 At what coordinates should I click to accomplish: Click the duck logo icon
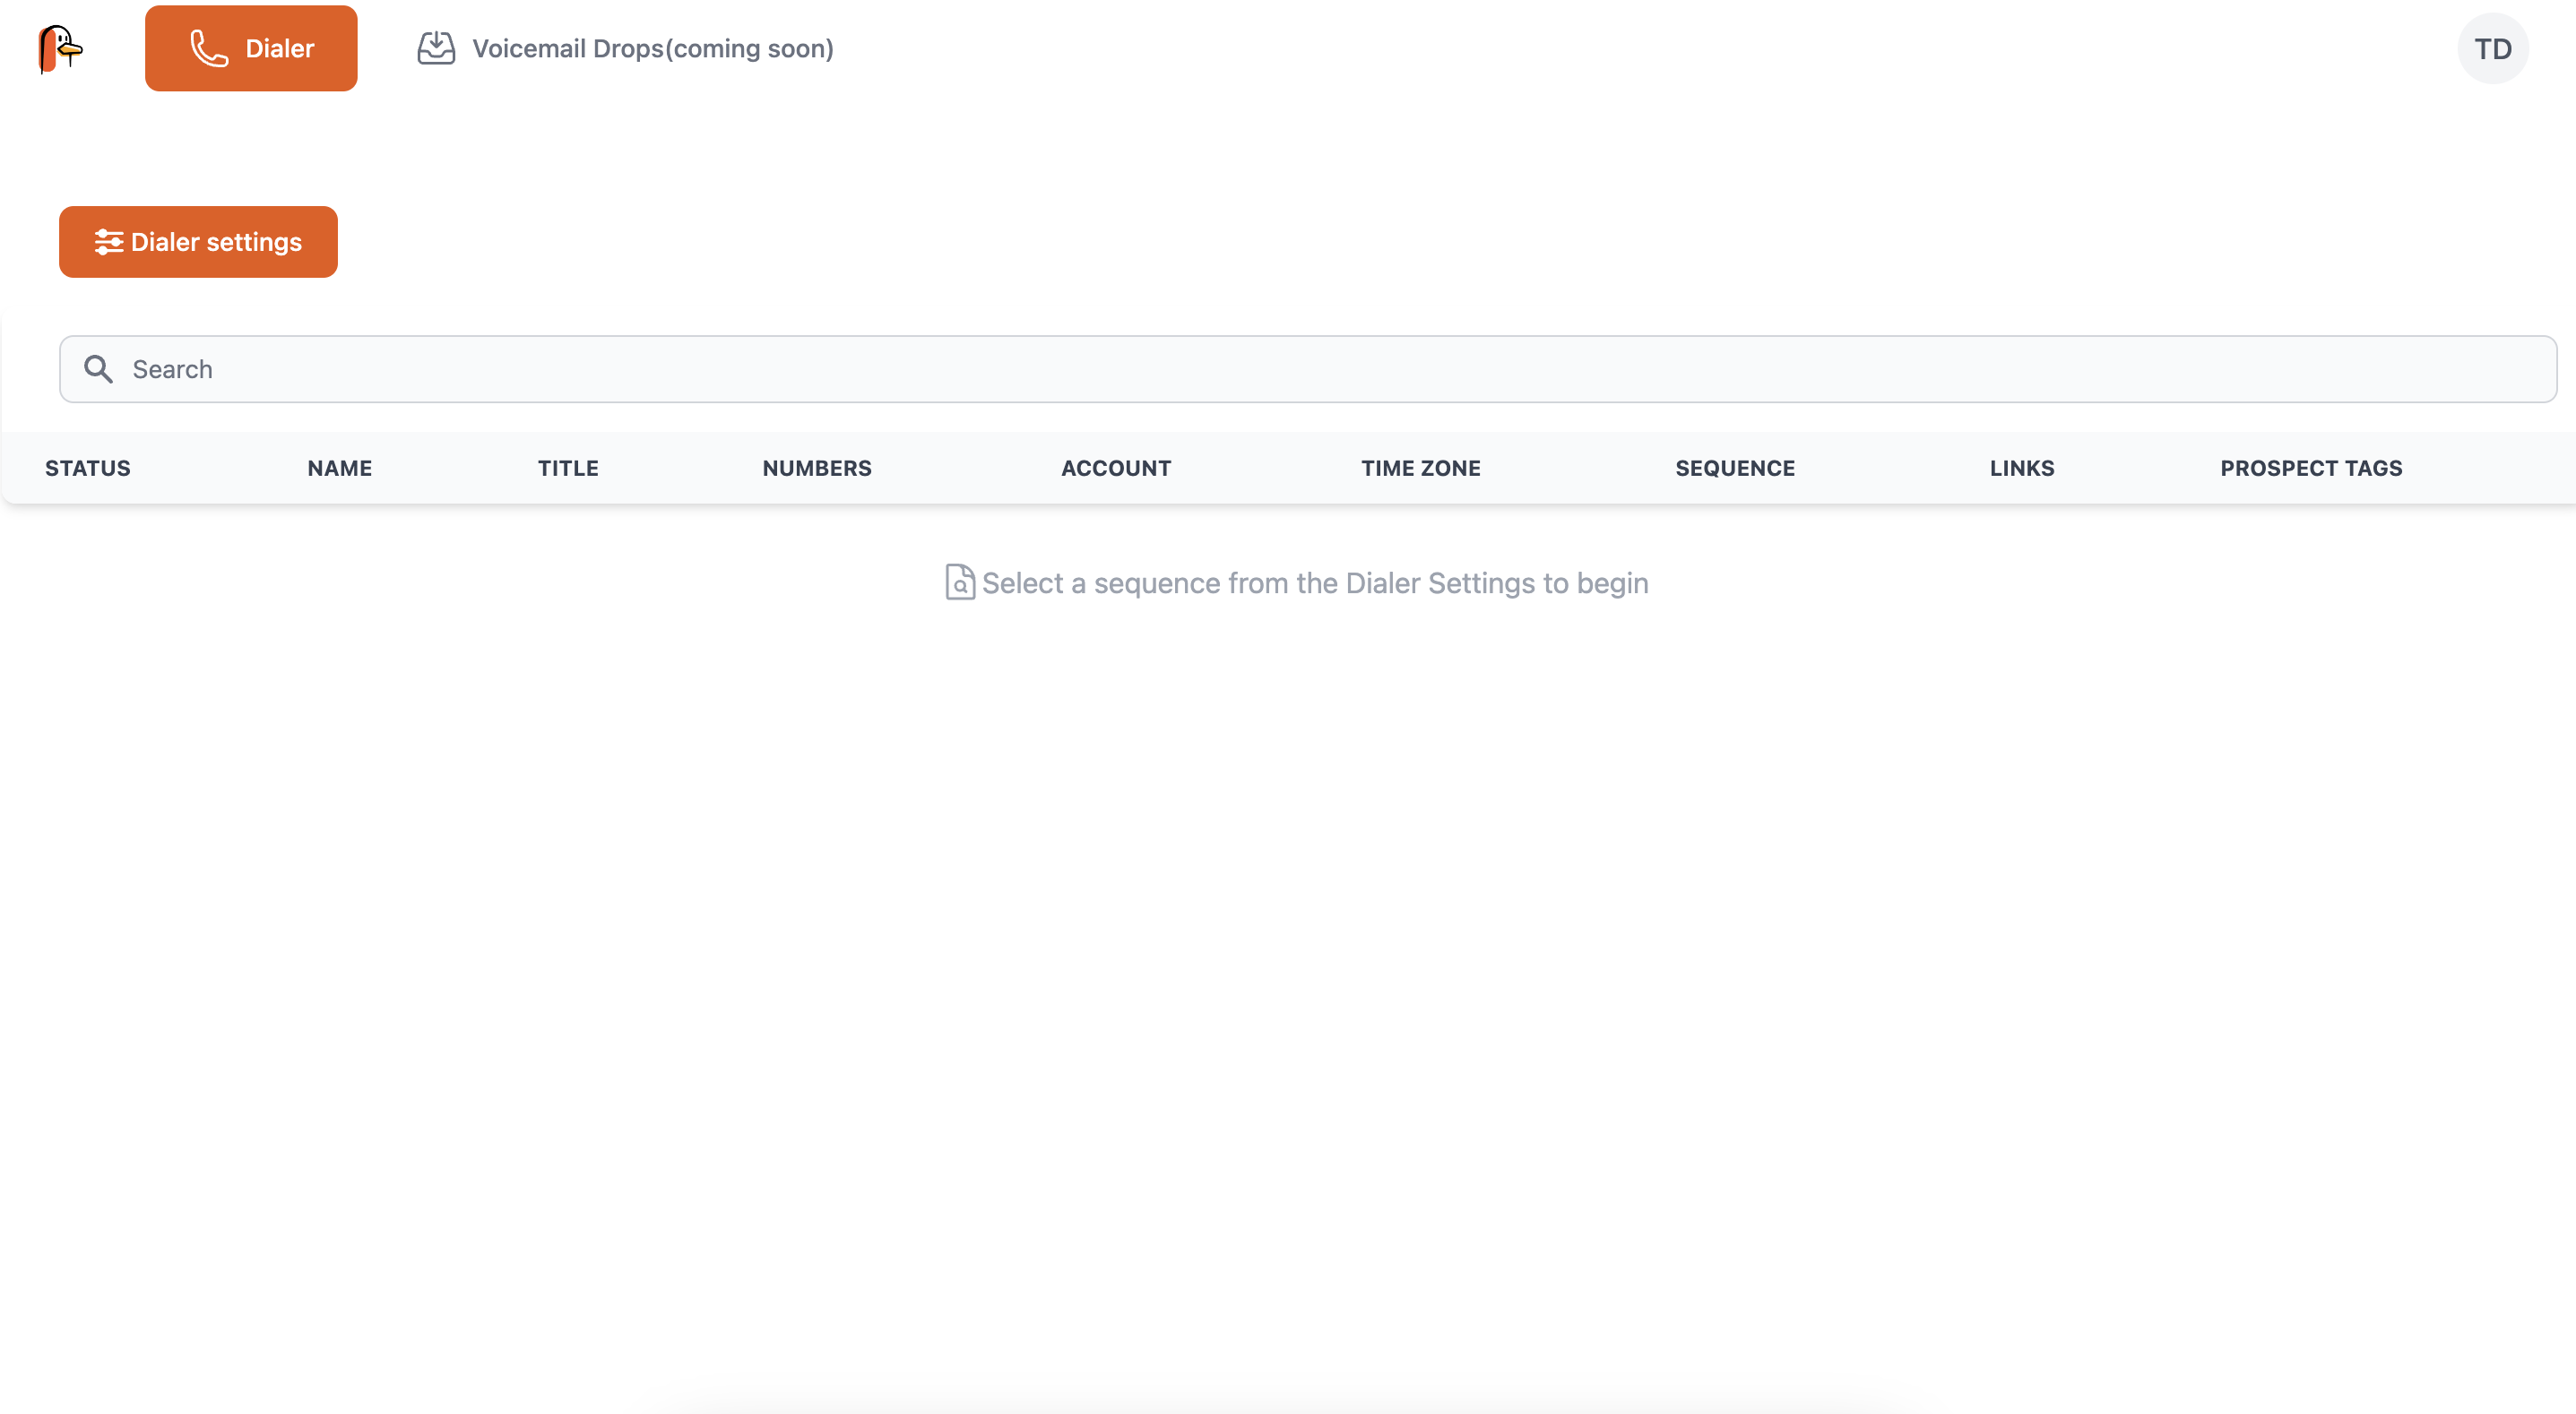[x=60, y=49]
